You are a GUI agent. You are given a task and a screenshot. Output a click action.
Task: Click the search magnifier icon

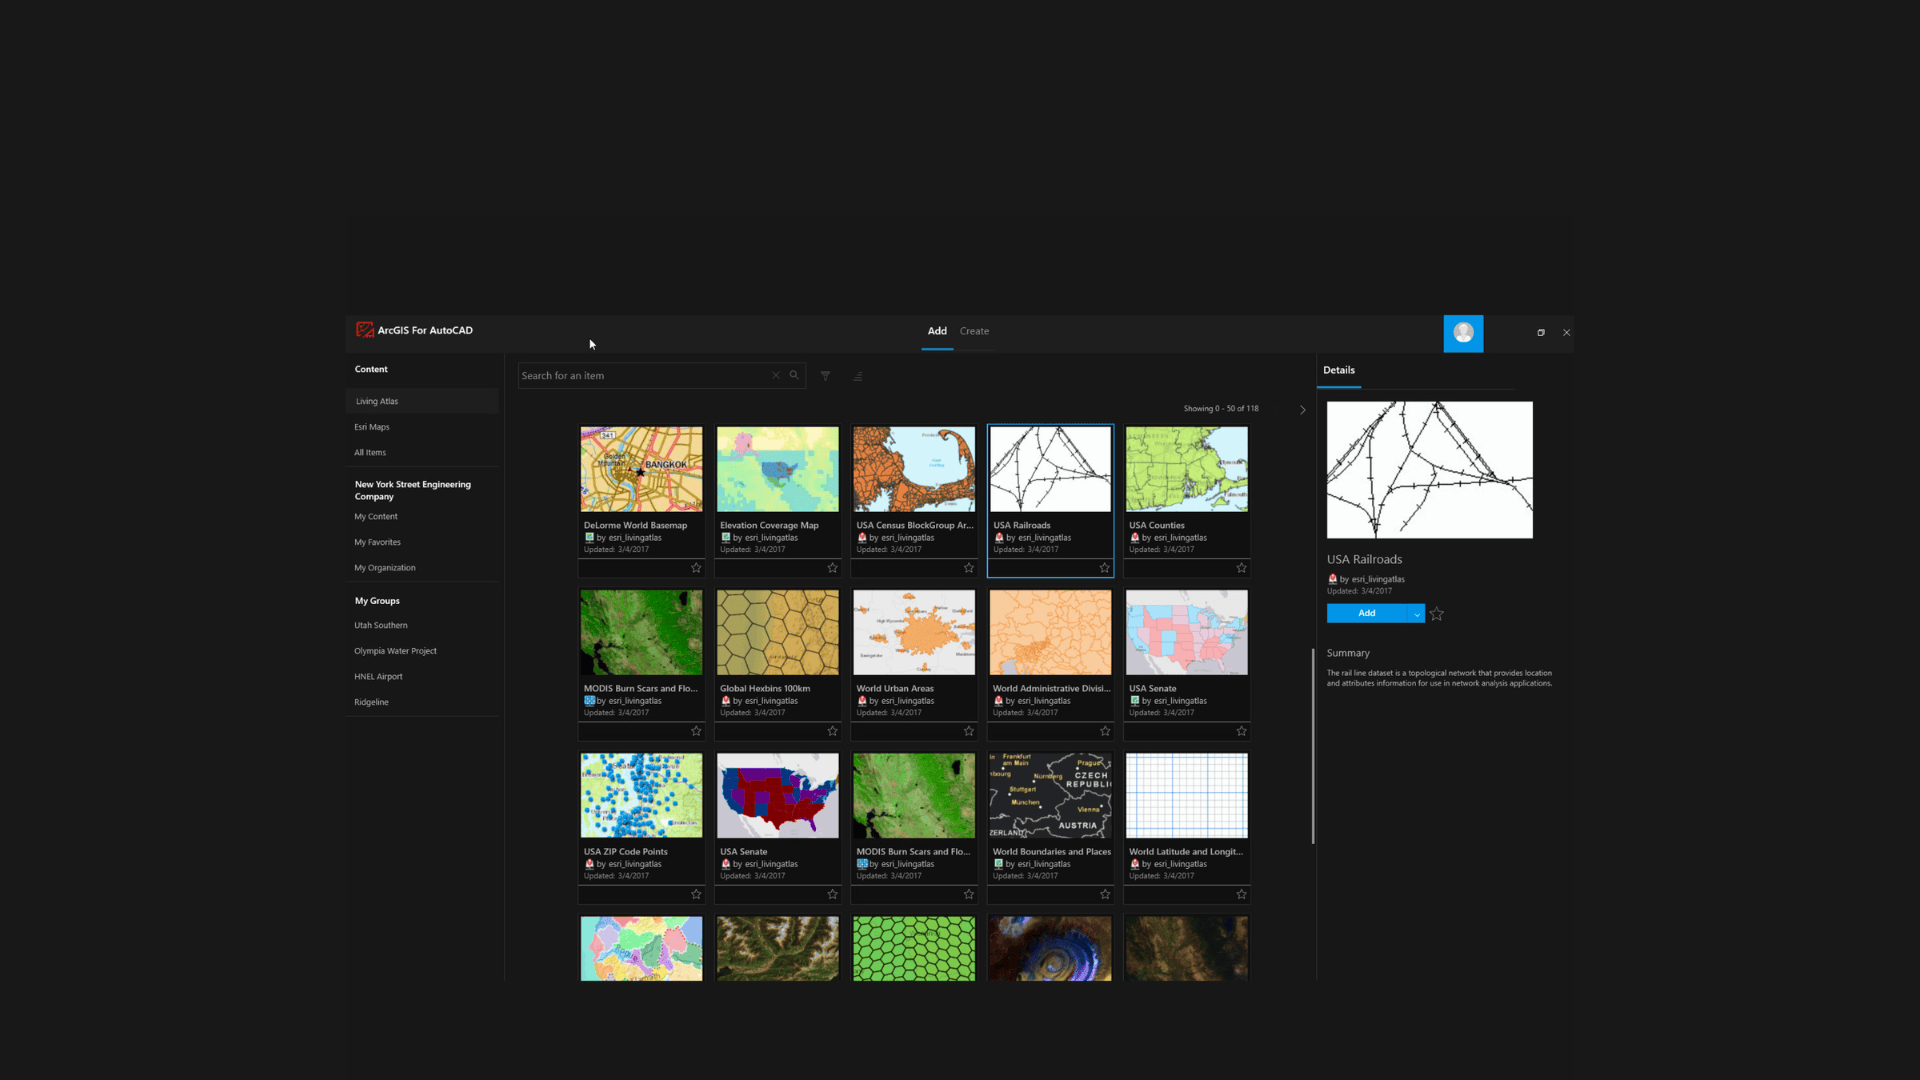pyautogui.click(x=794, y=375)
